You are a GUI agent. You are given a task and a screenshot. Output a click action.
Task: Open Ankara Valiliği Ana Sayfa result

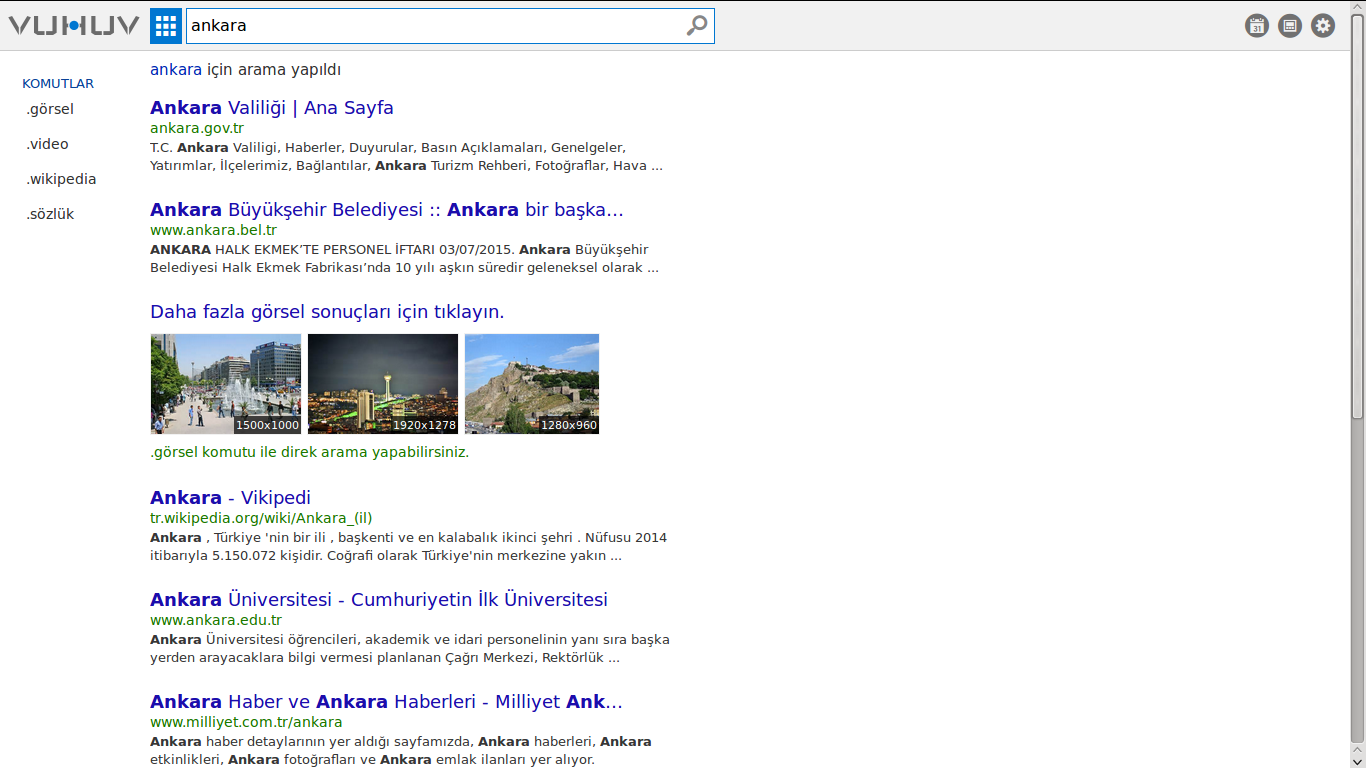tap(272, 108)
